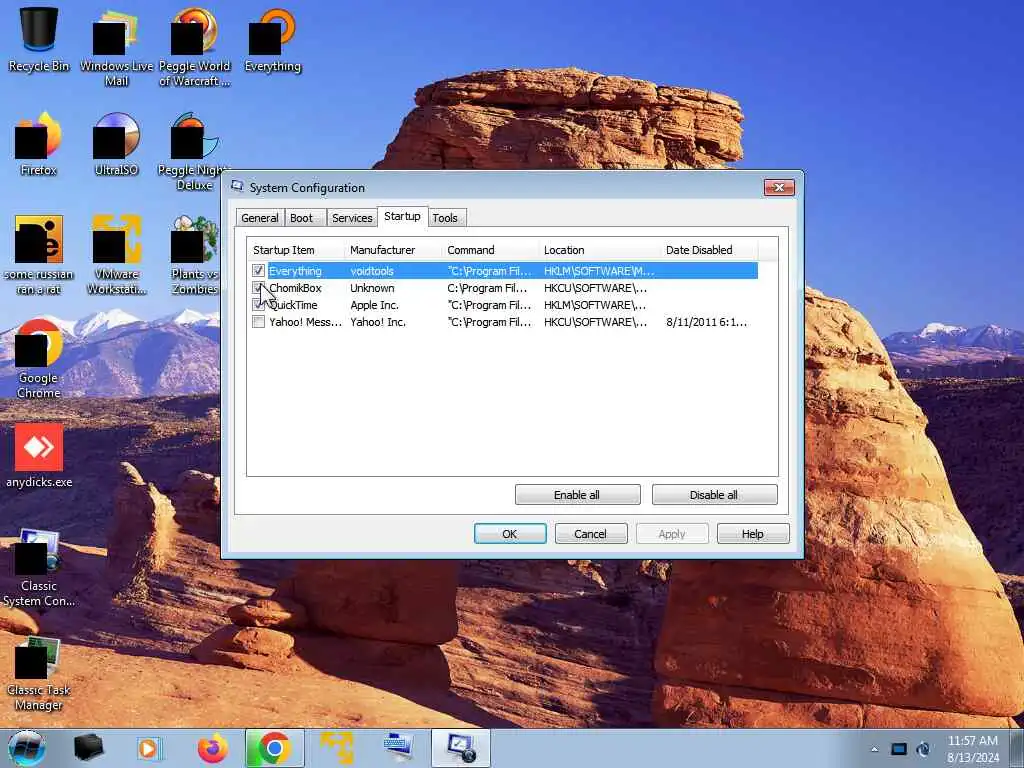Open the Windows Start orb
This screenshot has height=768, width=1024.
coord(27,748)
